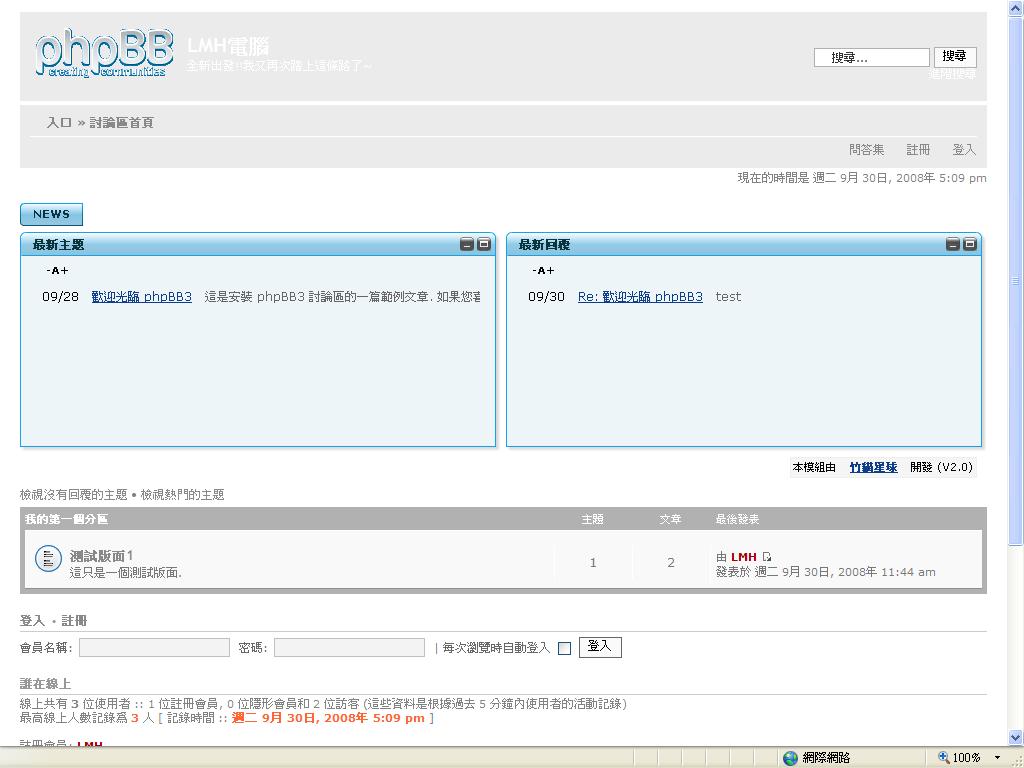Open the 進階搜尋 advanced search link
The width and height of the screenshot is (1024, 768).
tap(953, 74)
